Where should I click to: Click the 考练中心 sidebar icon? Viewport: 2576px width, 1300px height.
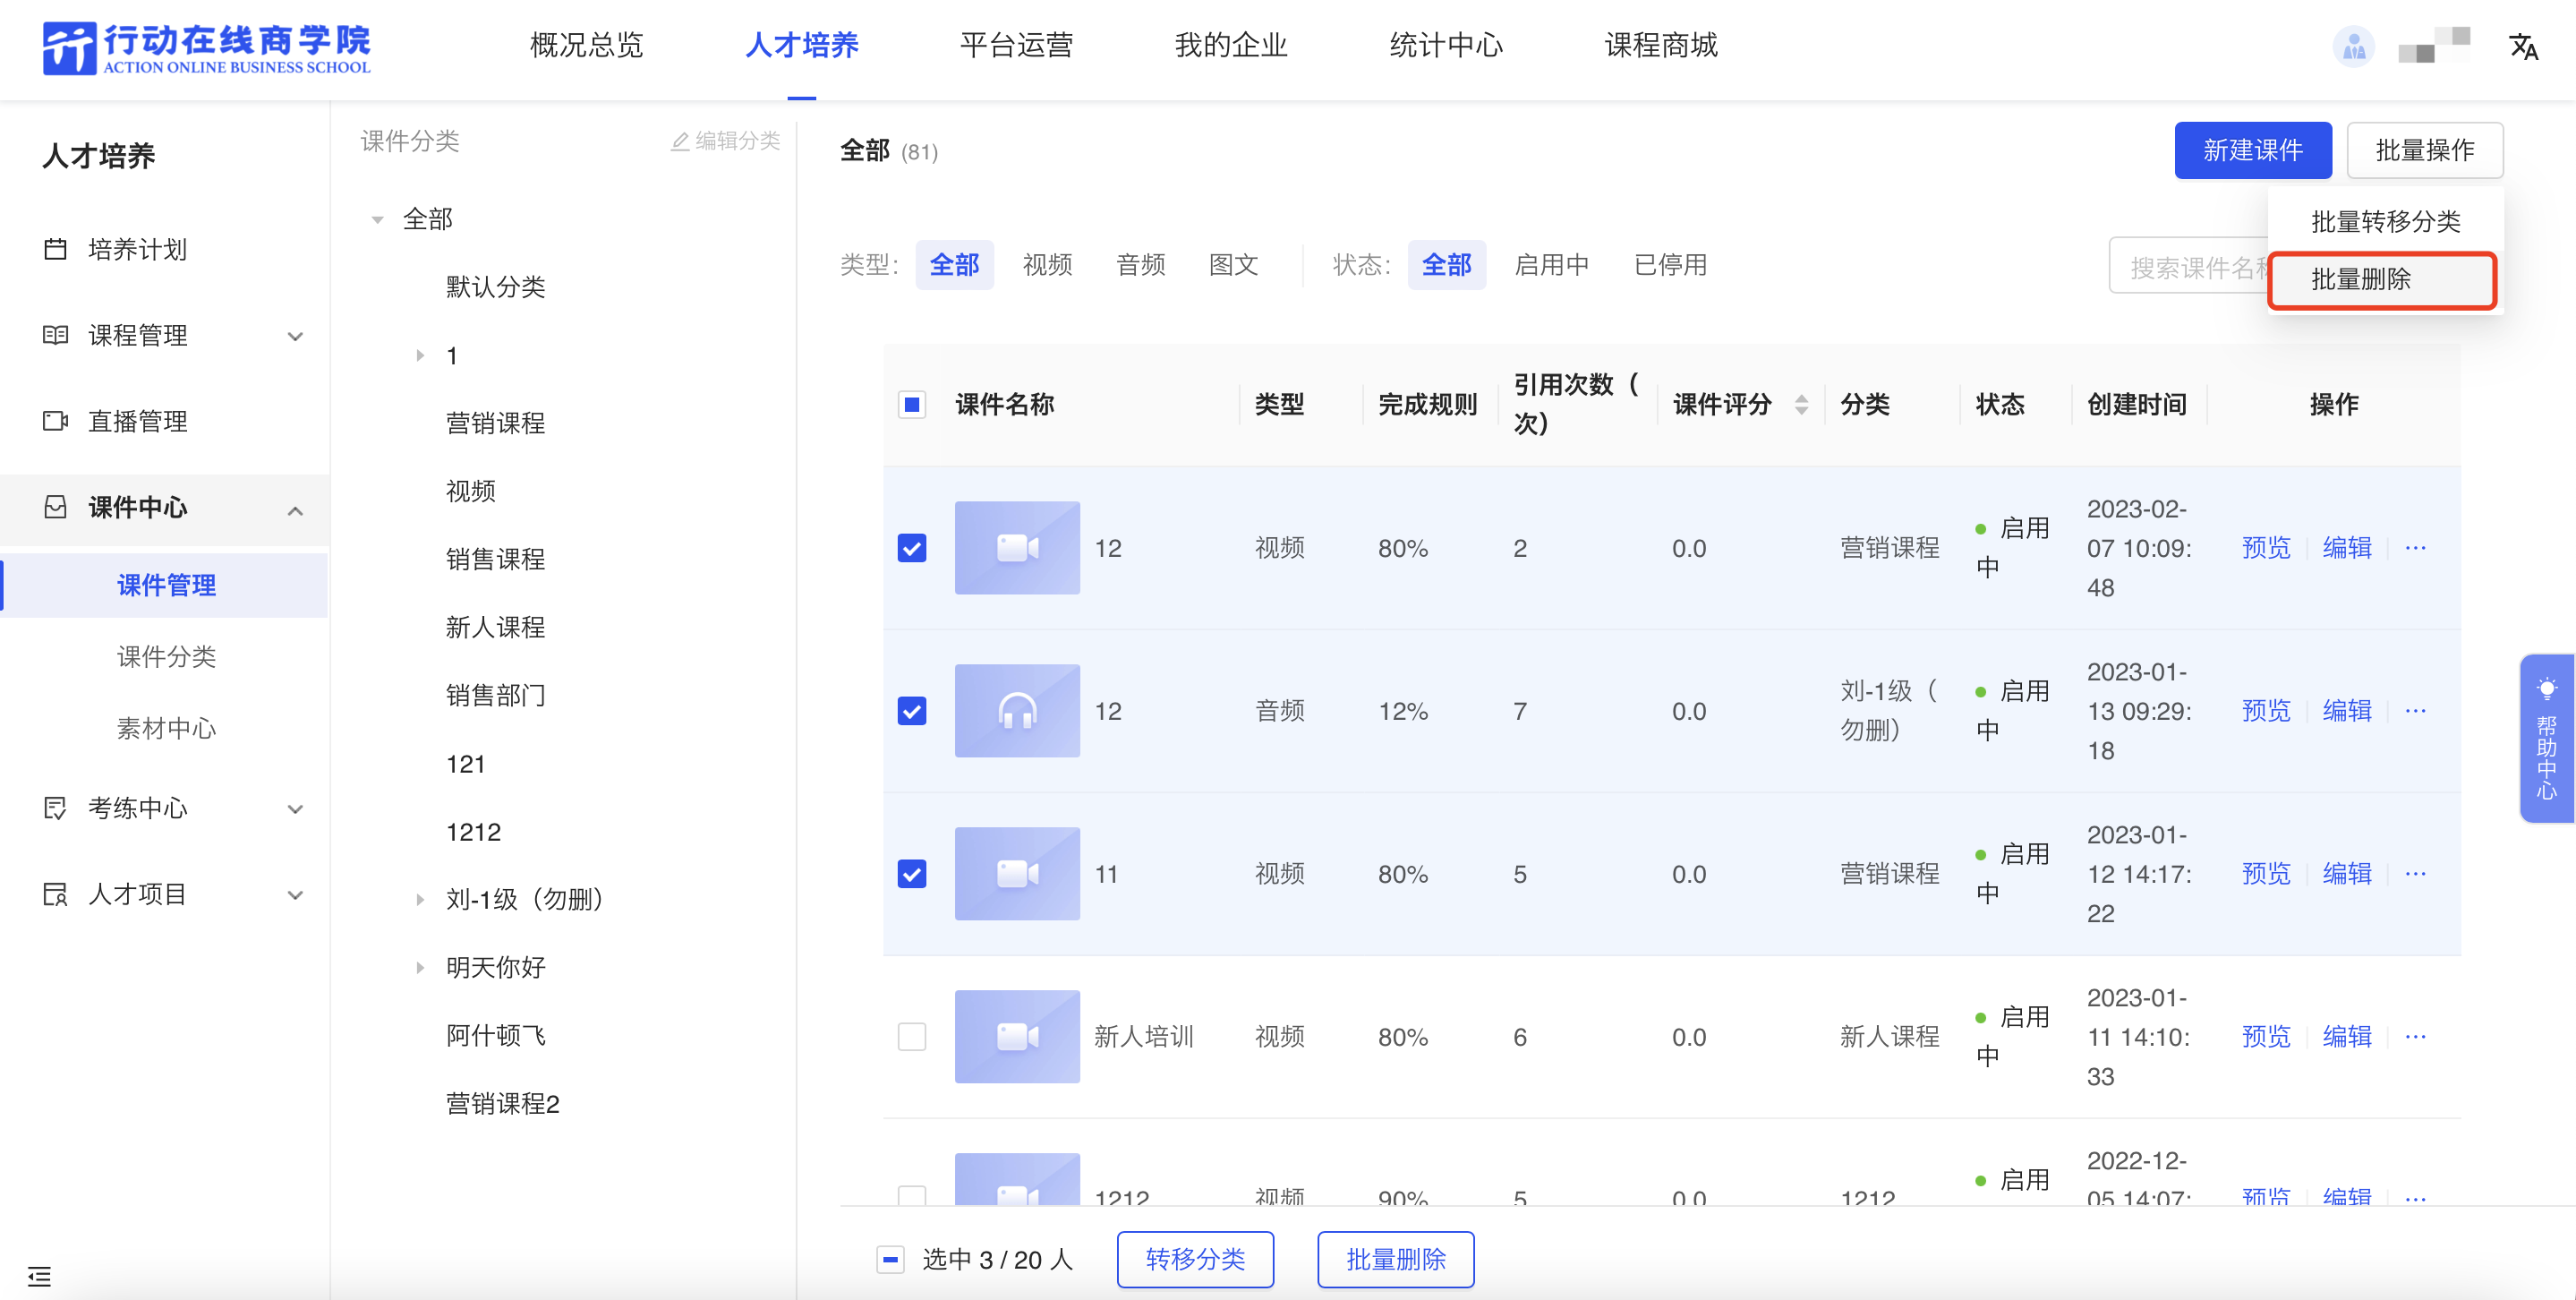55,808
